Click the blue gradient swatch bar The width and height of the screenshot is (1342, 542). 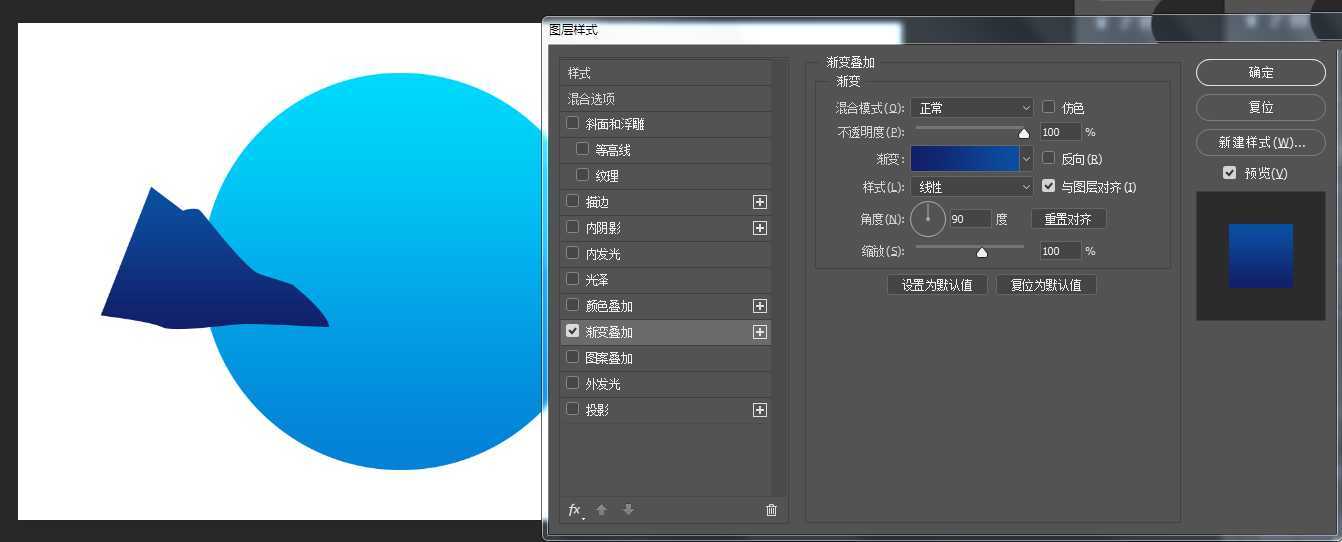click(x=964, y=159)
